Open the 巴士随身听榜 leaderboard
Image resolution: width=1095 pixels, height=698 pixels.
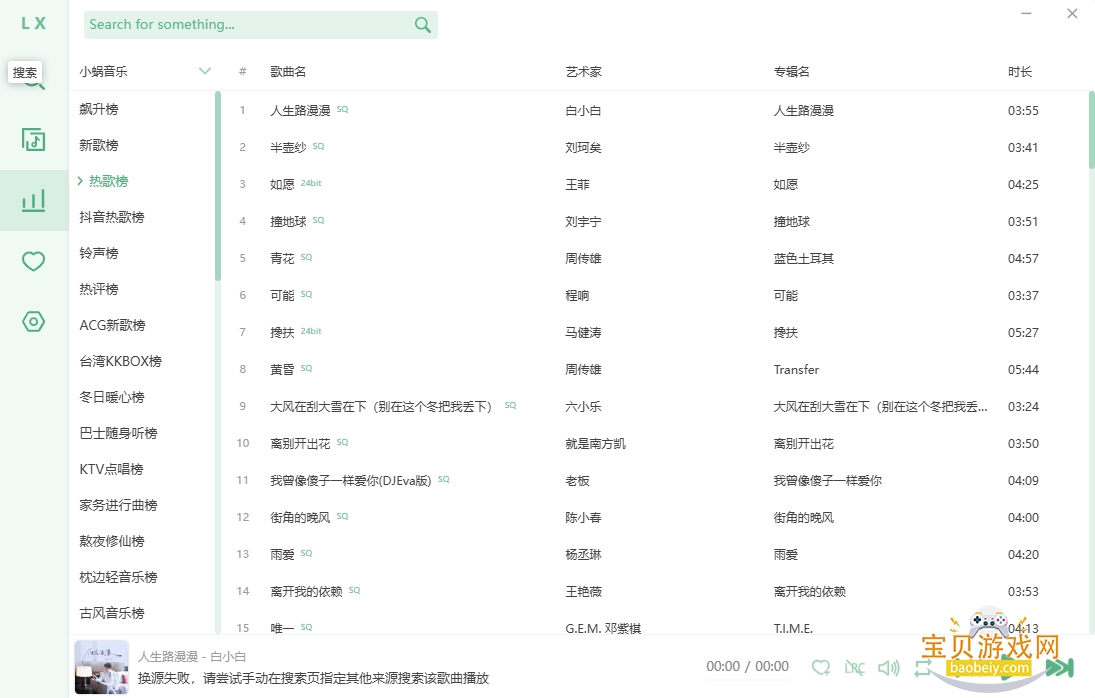tap(118, 433)
